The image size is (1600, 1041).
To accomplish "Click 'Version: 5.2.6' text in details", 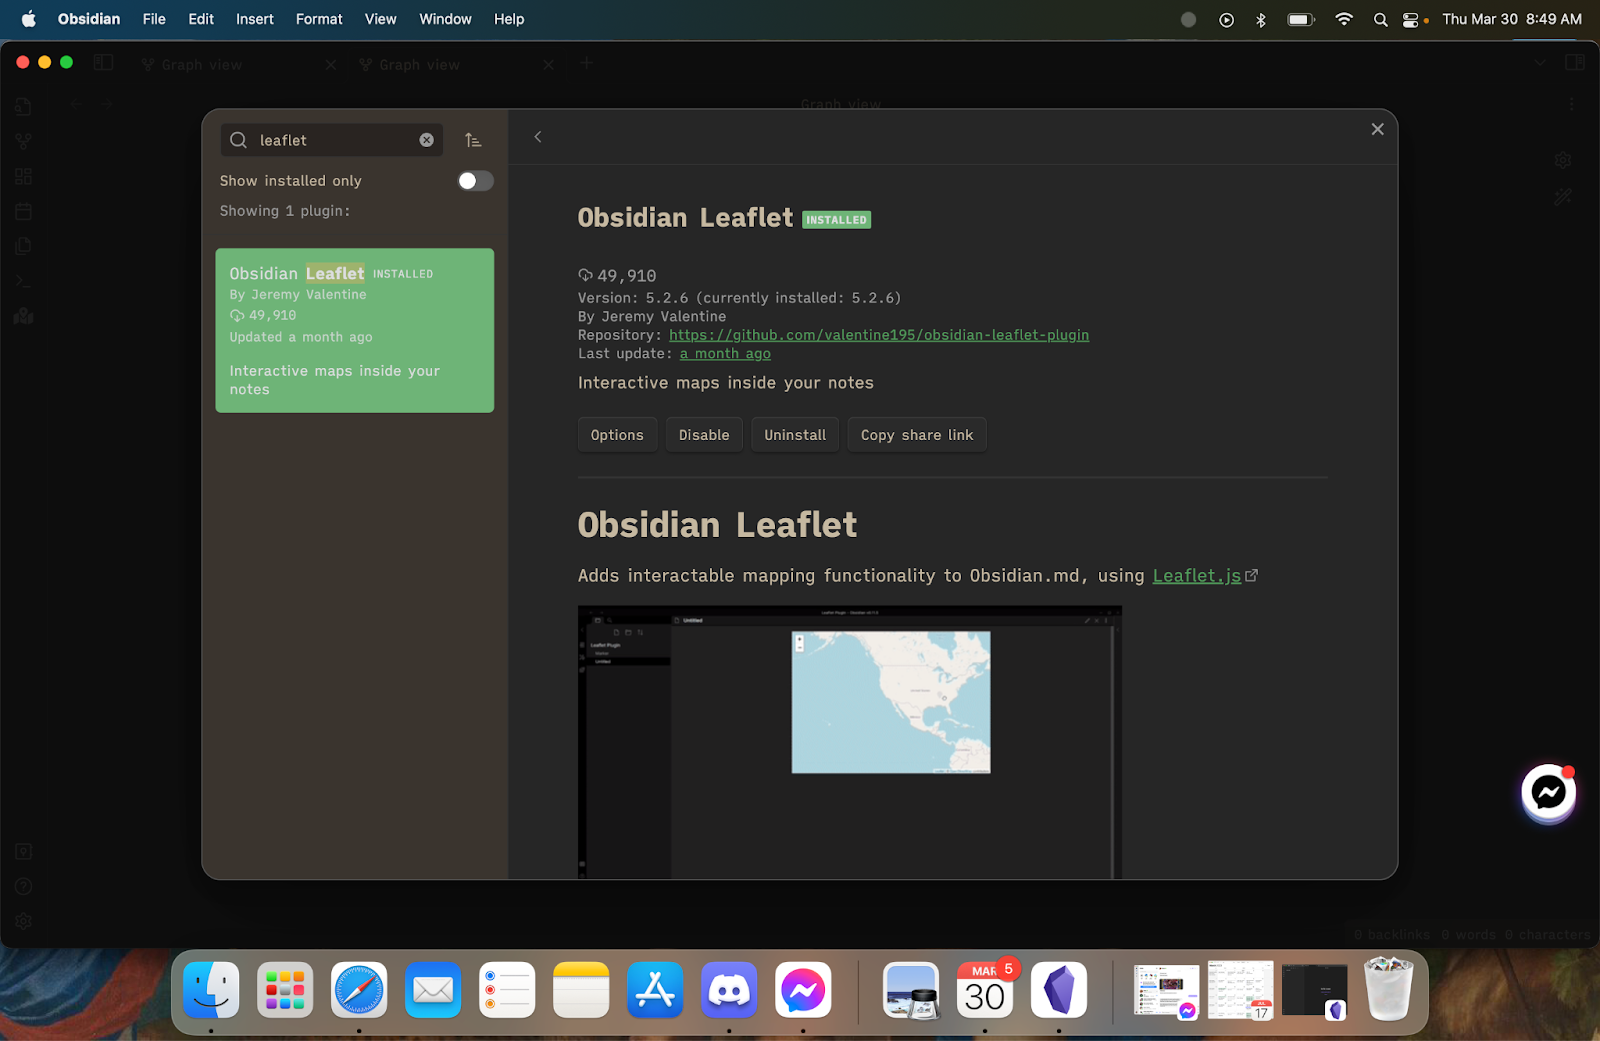I will [x=633, y=298].
